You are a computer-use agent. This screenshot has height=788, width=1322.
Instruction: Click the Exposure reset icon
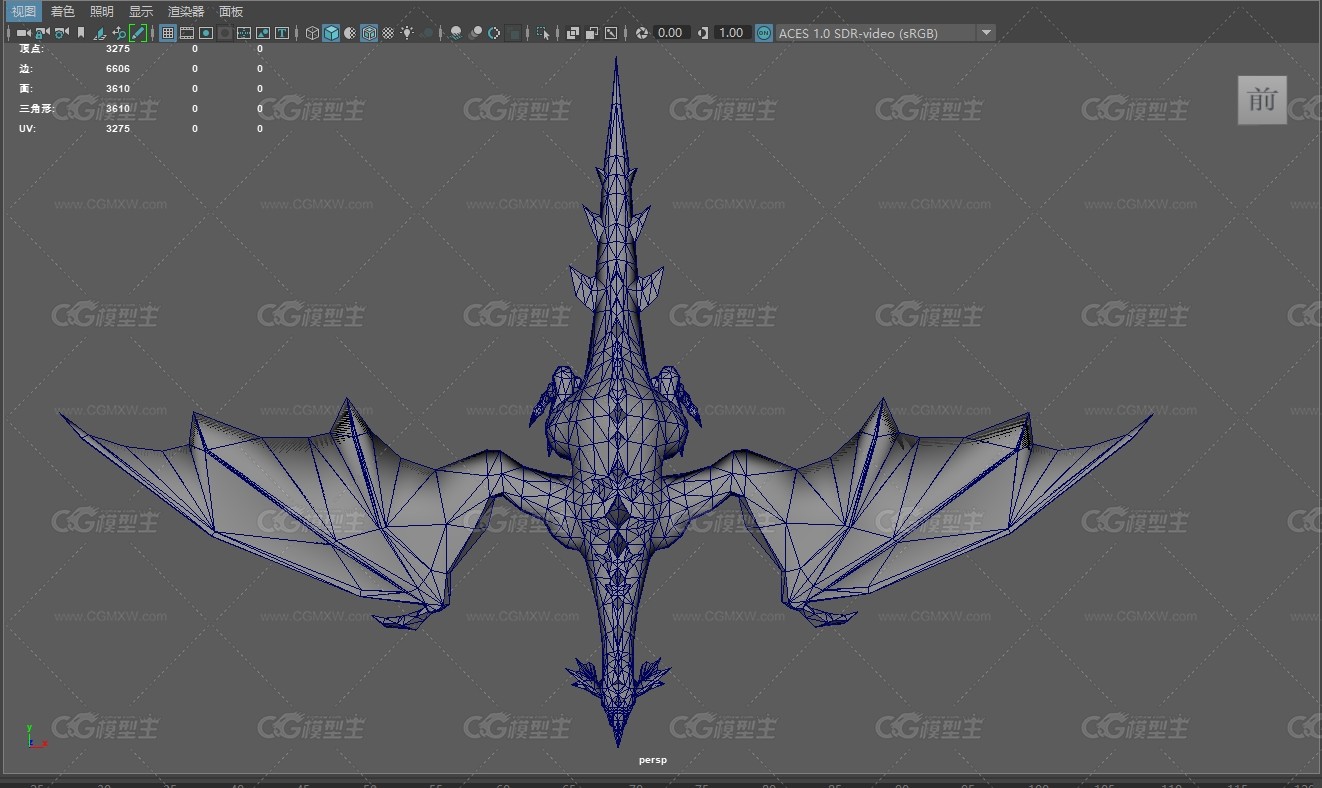click(642, 33)
